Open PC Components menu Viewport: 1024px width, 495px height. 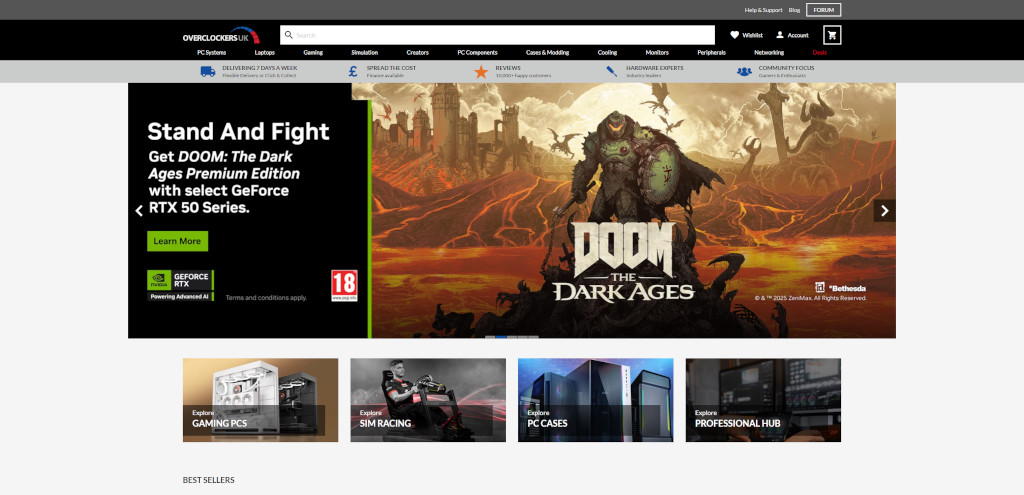tap(477, 52)
